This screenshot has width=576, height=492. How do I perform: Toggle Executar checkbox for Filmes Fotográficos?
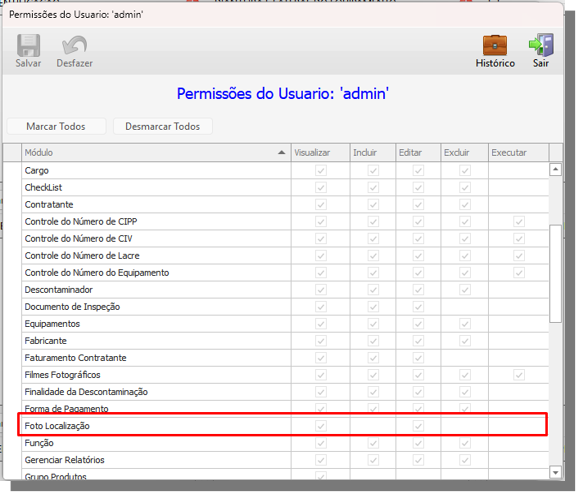point(519,375)
